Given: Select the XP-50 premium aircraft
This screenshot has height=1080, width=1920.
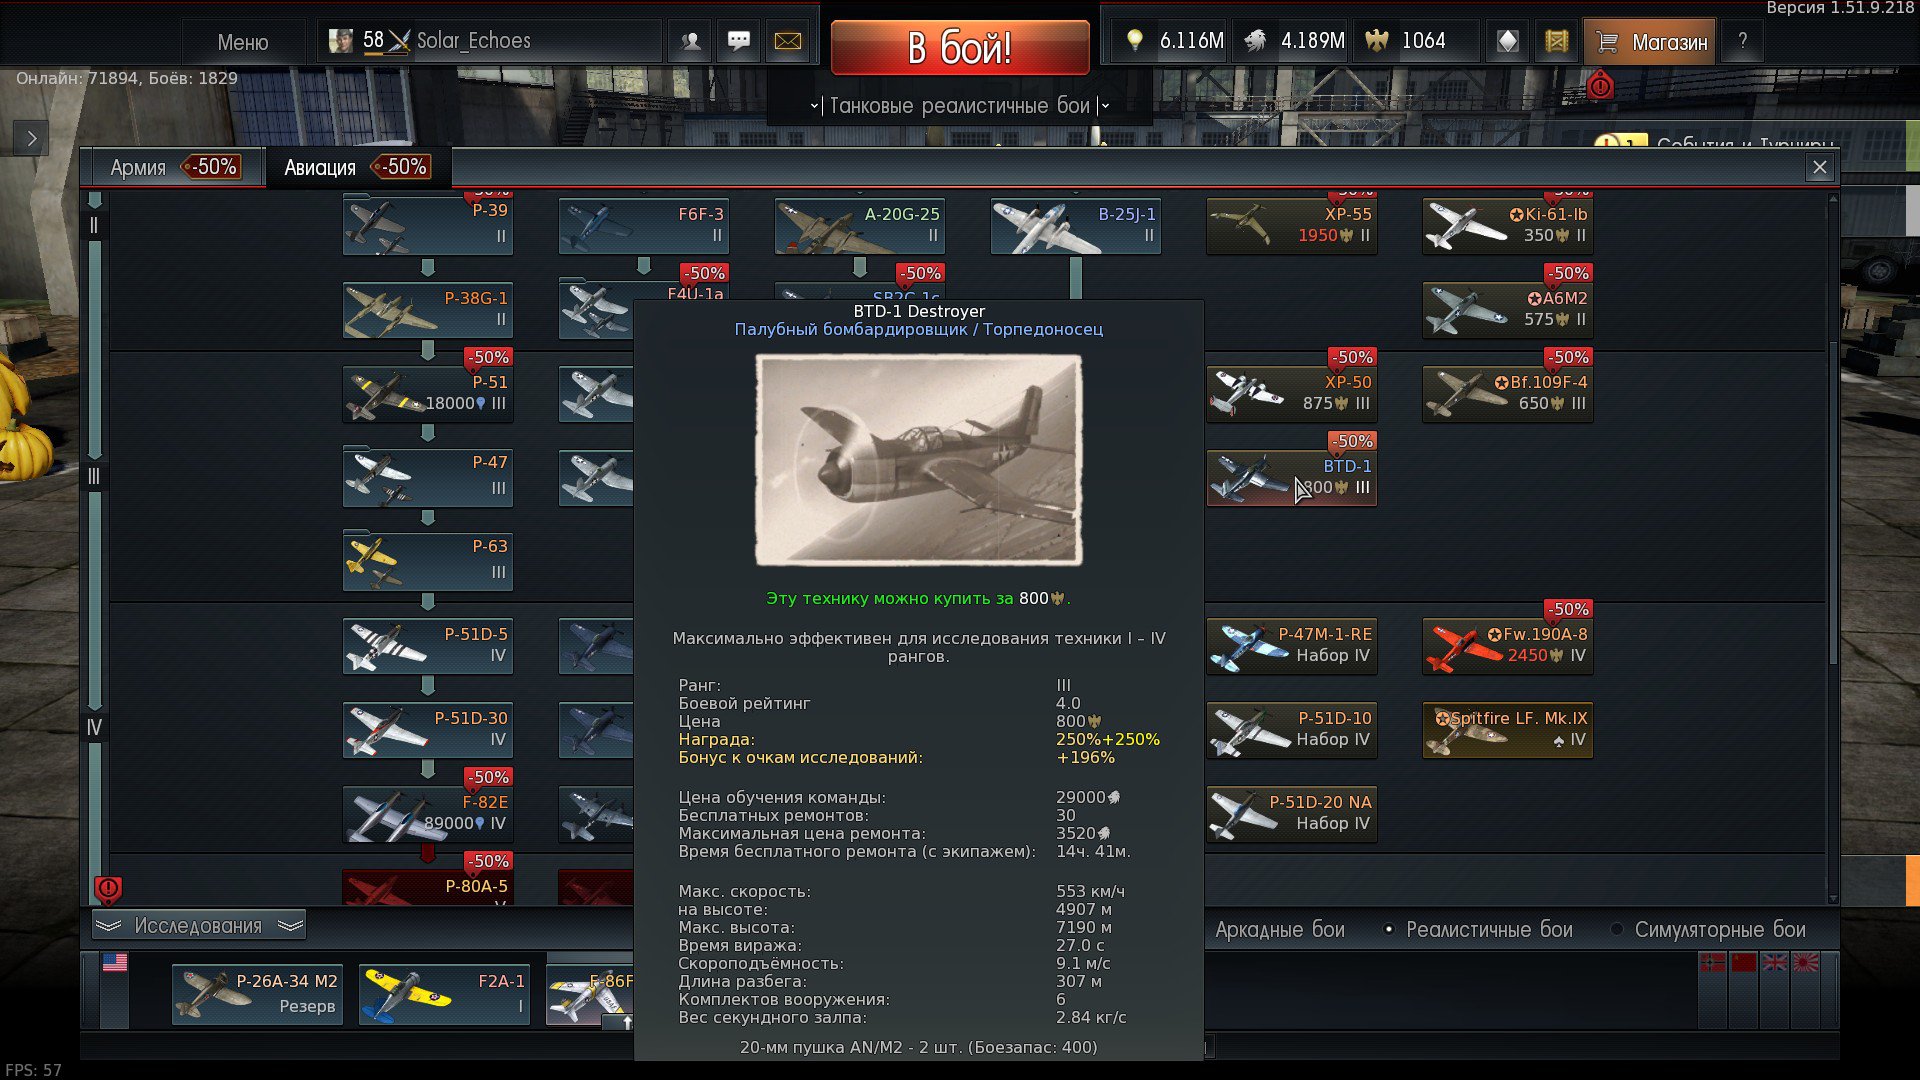Looking at the screenshot, I should pos(1292,393).
